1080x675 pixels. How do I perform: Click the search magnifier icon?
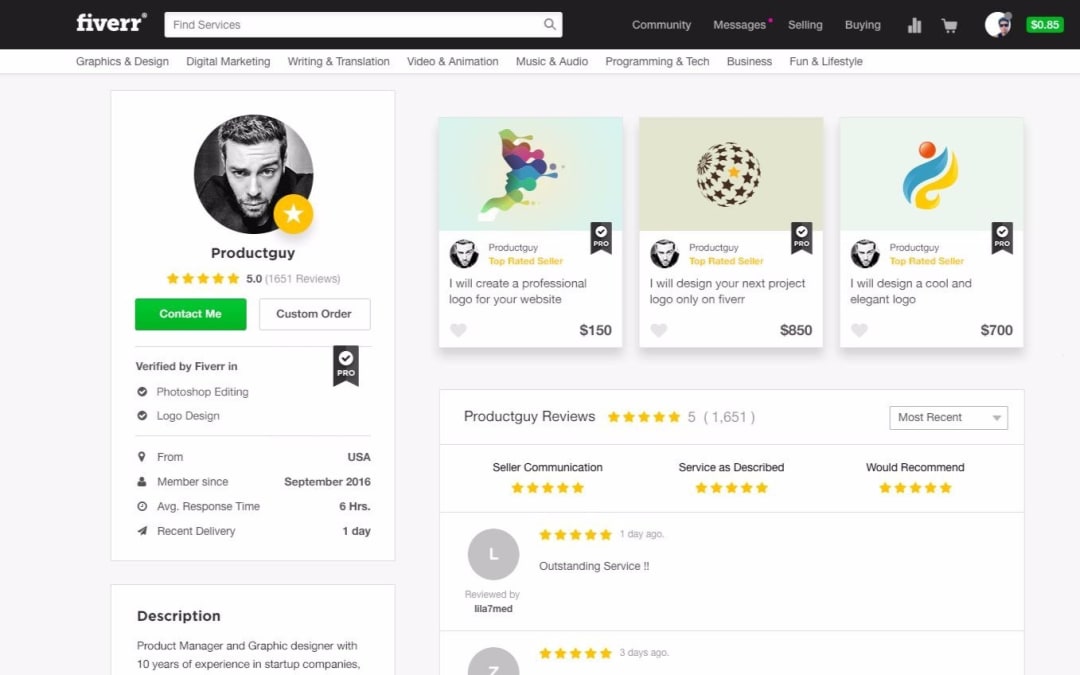pos(549,24)
